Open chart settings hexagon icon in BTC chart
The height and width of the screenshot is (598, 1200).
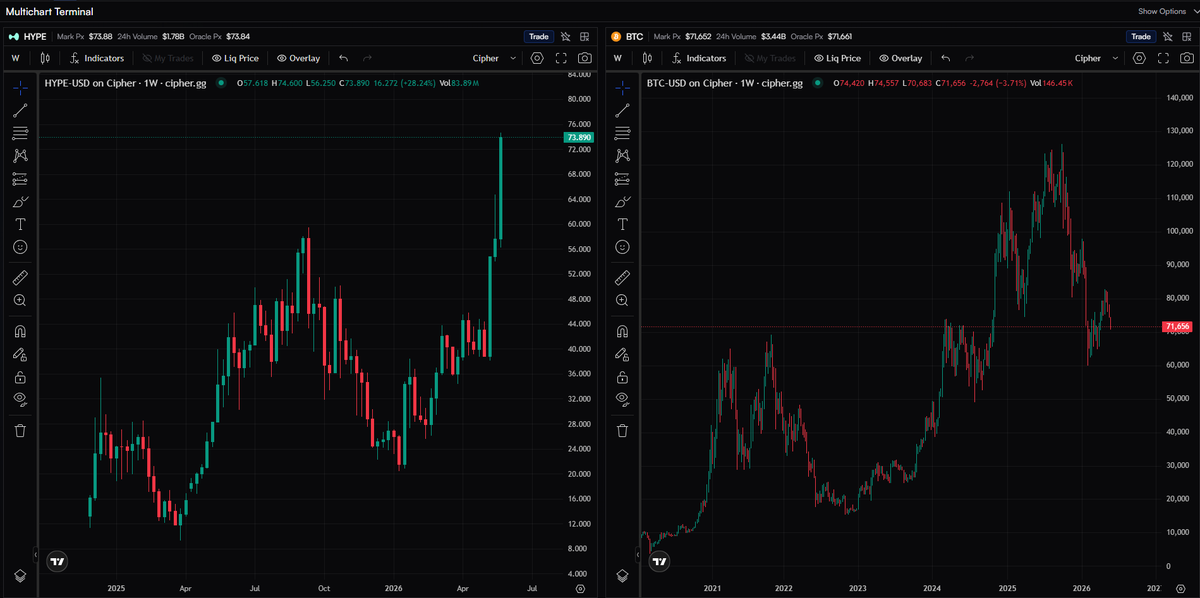coord(1140,58)
